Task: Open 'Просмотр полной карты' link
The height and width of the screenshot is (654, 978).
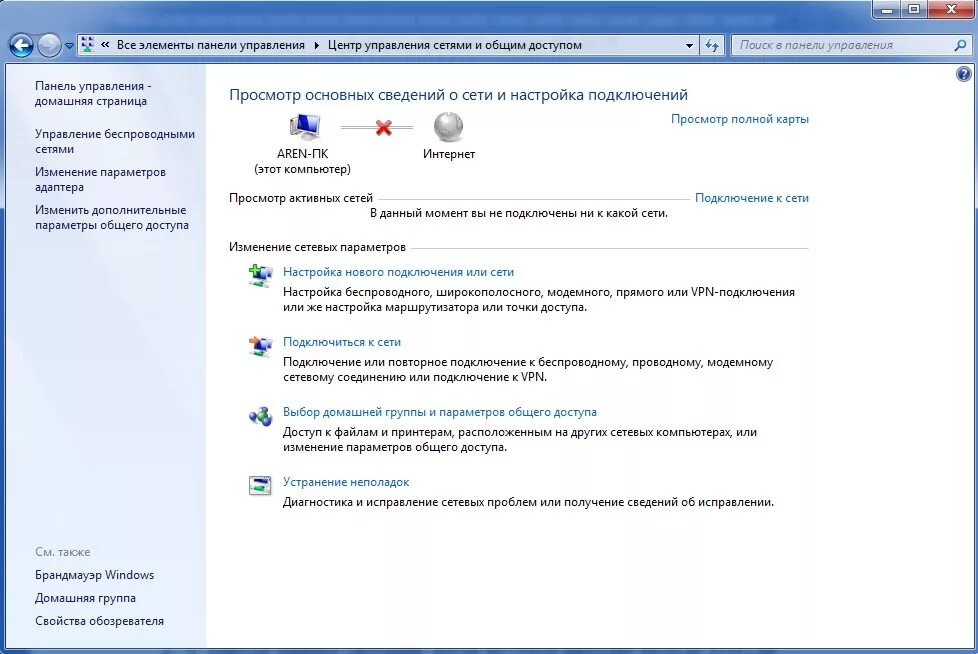Action: 740,119
